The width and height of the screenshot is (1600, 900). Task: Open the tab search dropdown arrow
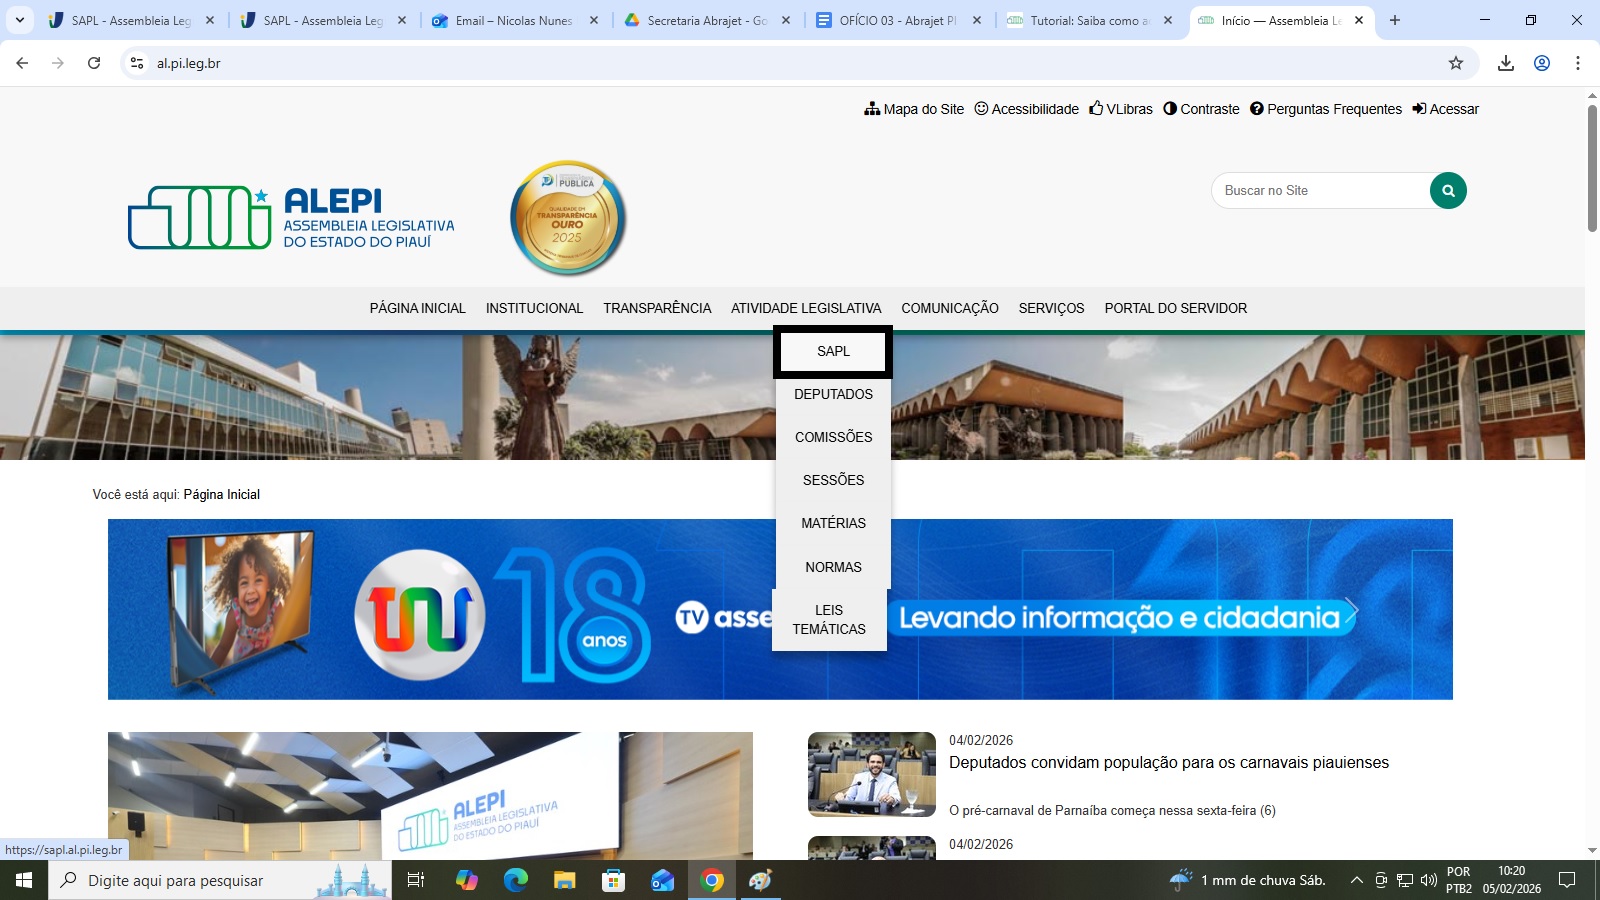pos(20,20)
